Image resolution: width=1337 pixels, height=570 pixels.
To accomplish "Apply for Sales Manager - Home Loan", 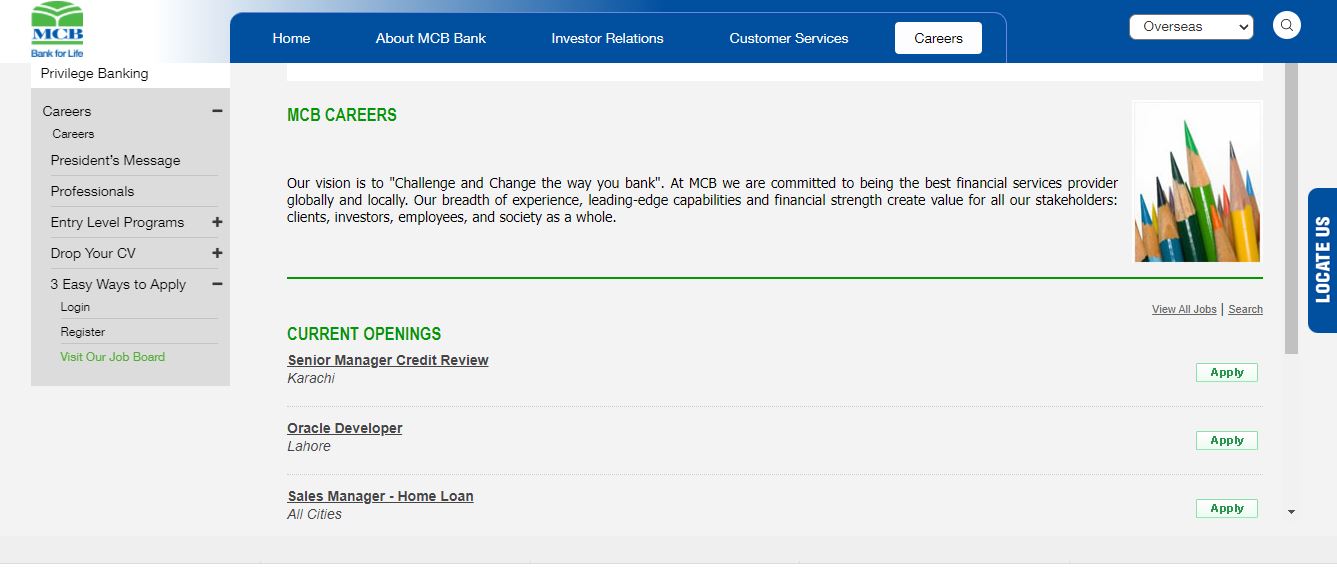I will (x=1227, y=508).
